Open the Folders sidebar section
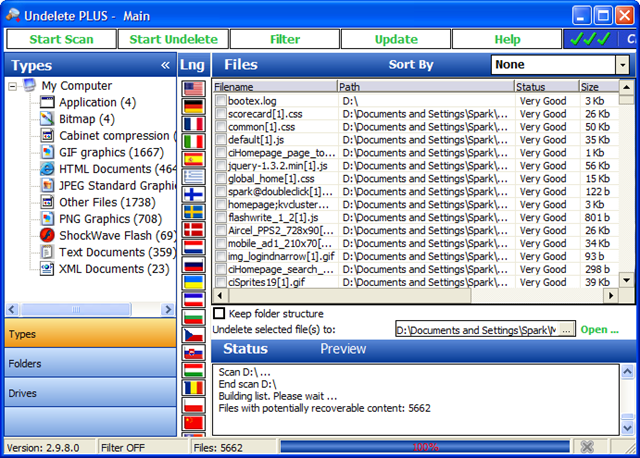Image resolution: width=640 pixels, height=458 pixels. click(x=91, y=363)
